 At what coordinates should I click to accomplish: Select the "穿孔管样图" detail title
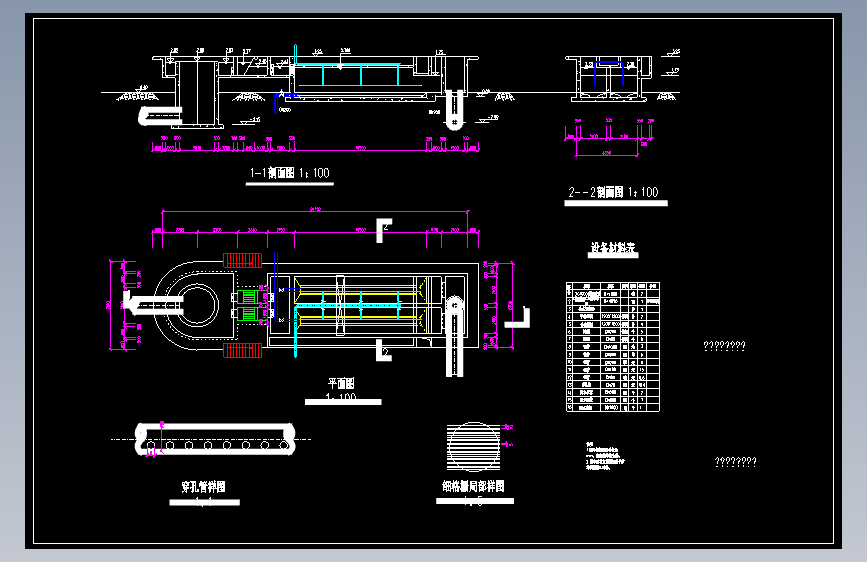[203, 487]
